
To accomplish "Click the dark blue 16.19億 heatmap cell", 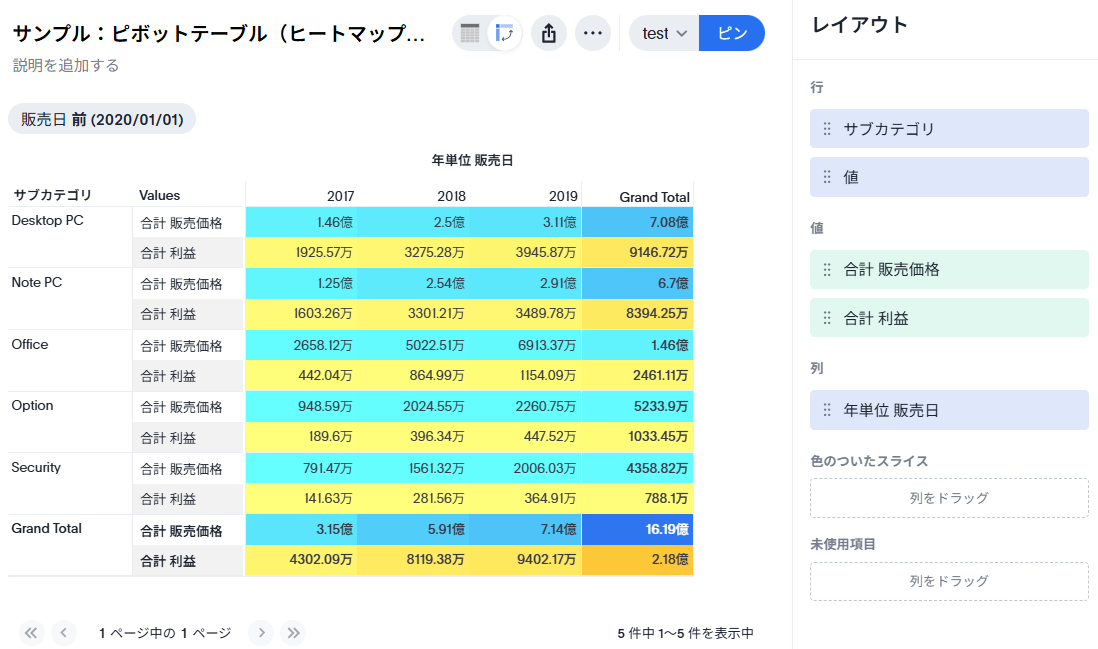I will point(637,530).
